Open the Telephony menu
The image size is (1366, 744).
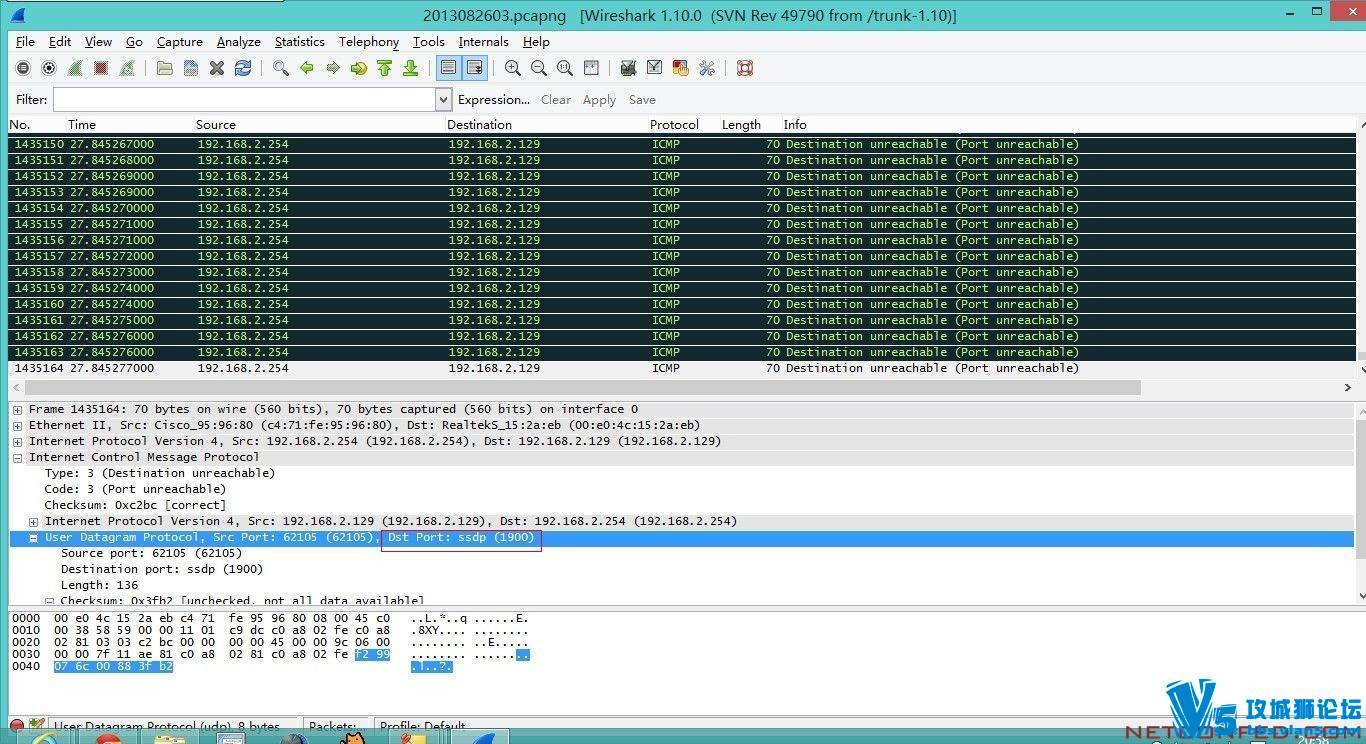coord(369,42)
